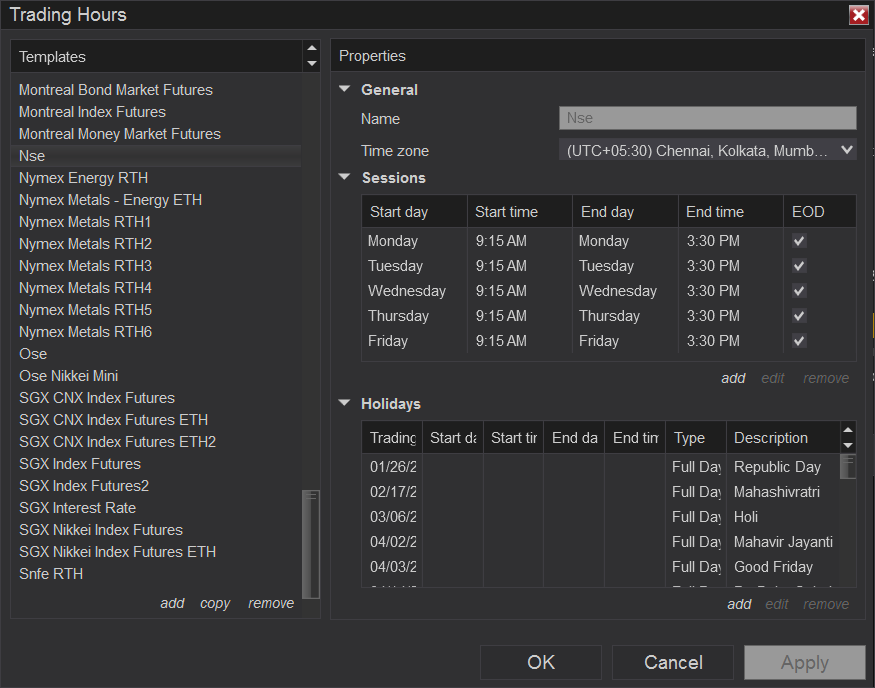Toggle EOD checkbox for Monday session
Screen dimensions: 875x688
click(x=799, y=241)
